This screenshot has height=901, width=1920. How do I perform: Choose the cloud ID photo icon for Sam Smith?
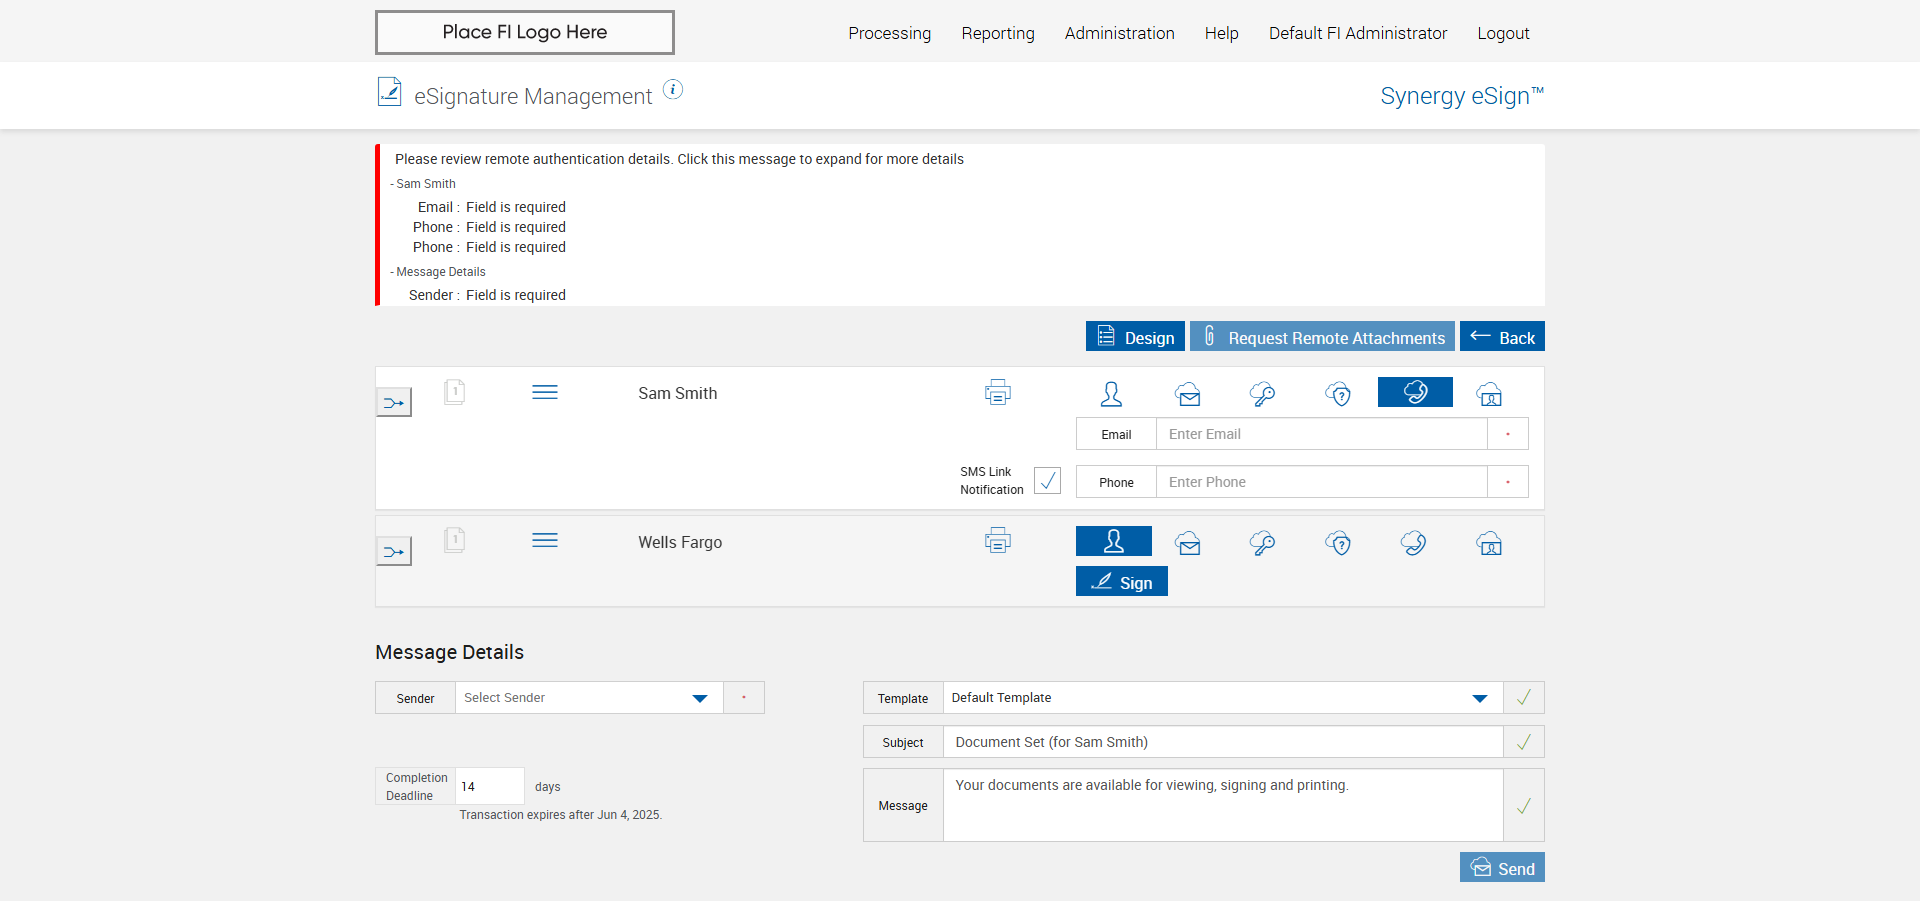(x=1489, y=394)
